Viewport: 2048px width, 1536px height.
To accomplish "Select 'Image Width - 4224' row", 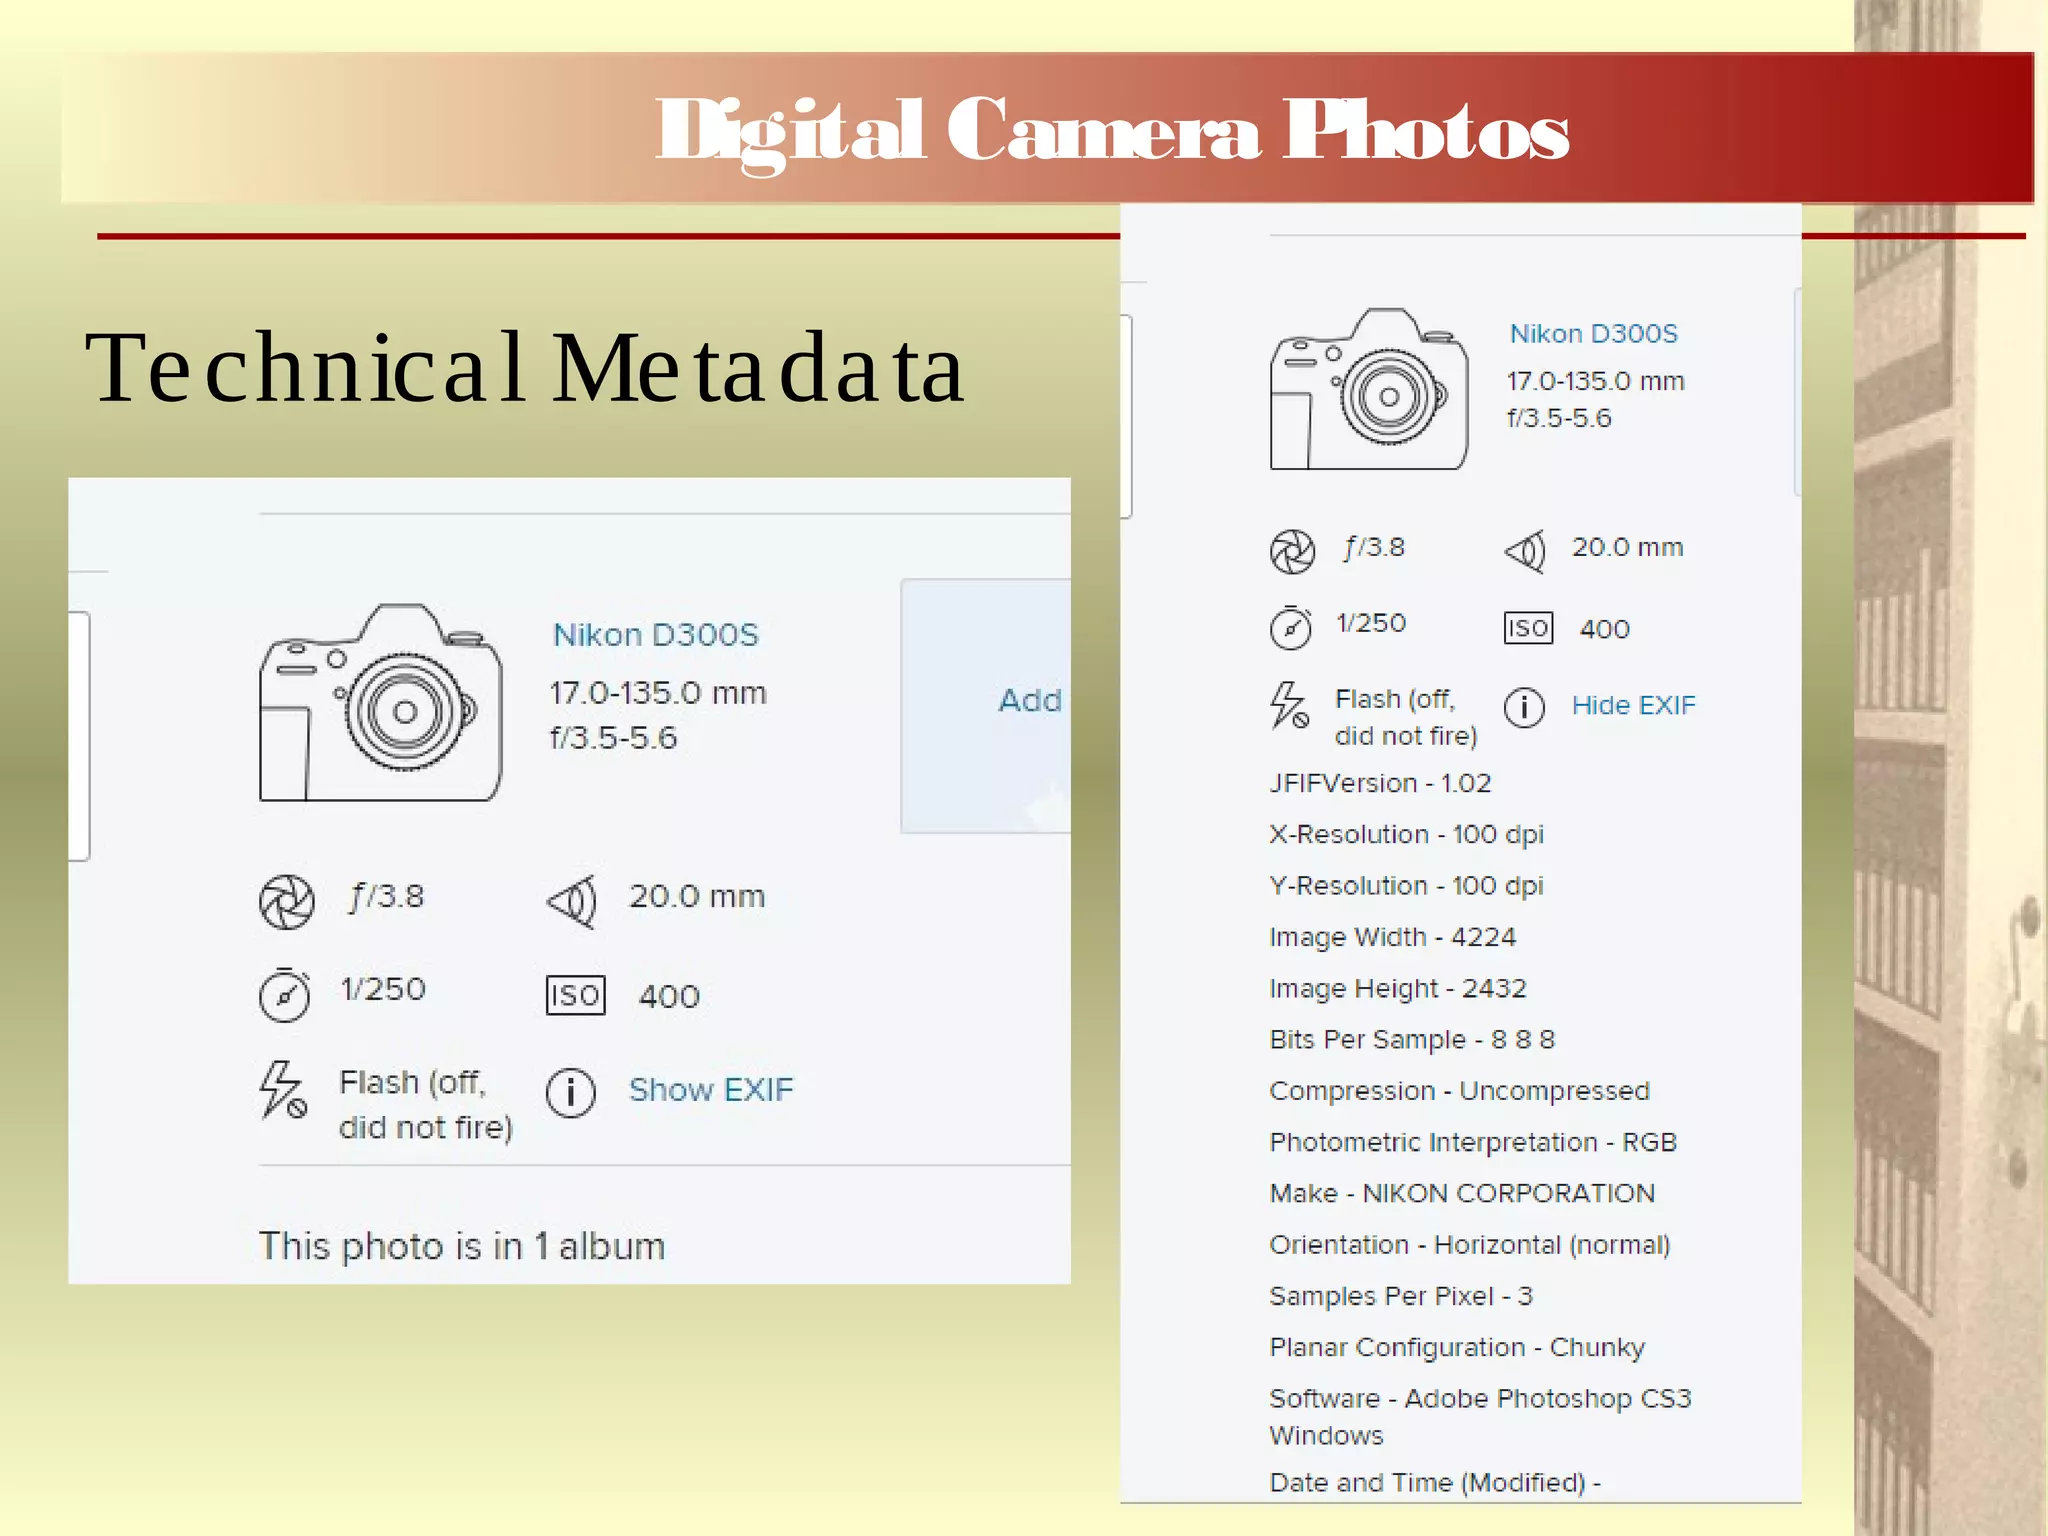I will click(x=1392, y=937).
